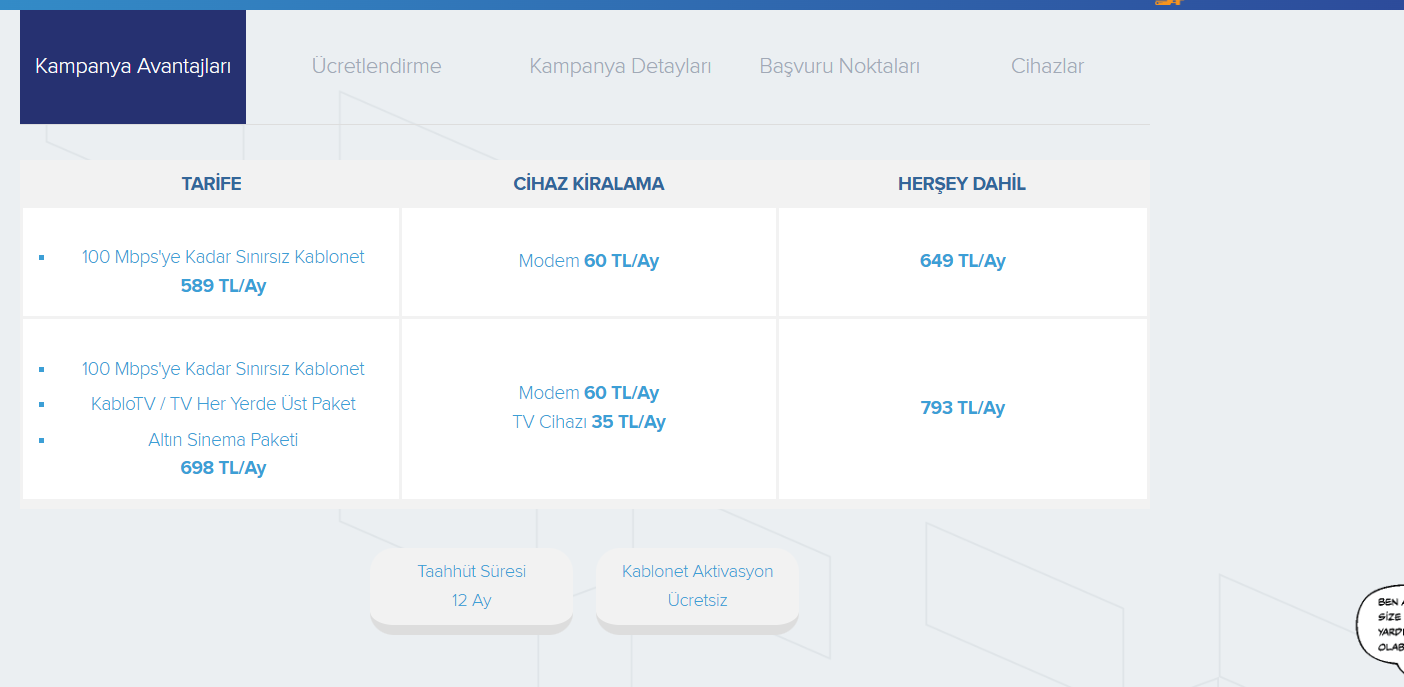Image resolution: width=1404 pixels, height=687 pixels.
Task: Click the Kablonet Aktivasyon Ücretsiz badge
Action: pos(697,586)
